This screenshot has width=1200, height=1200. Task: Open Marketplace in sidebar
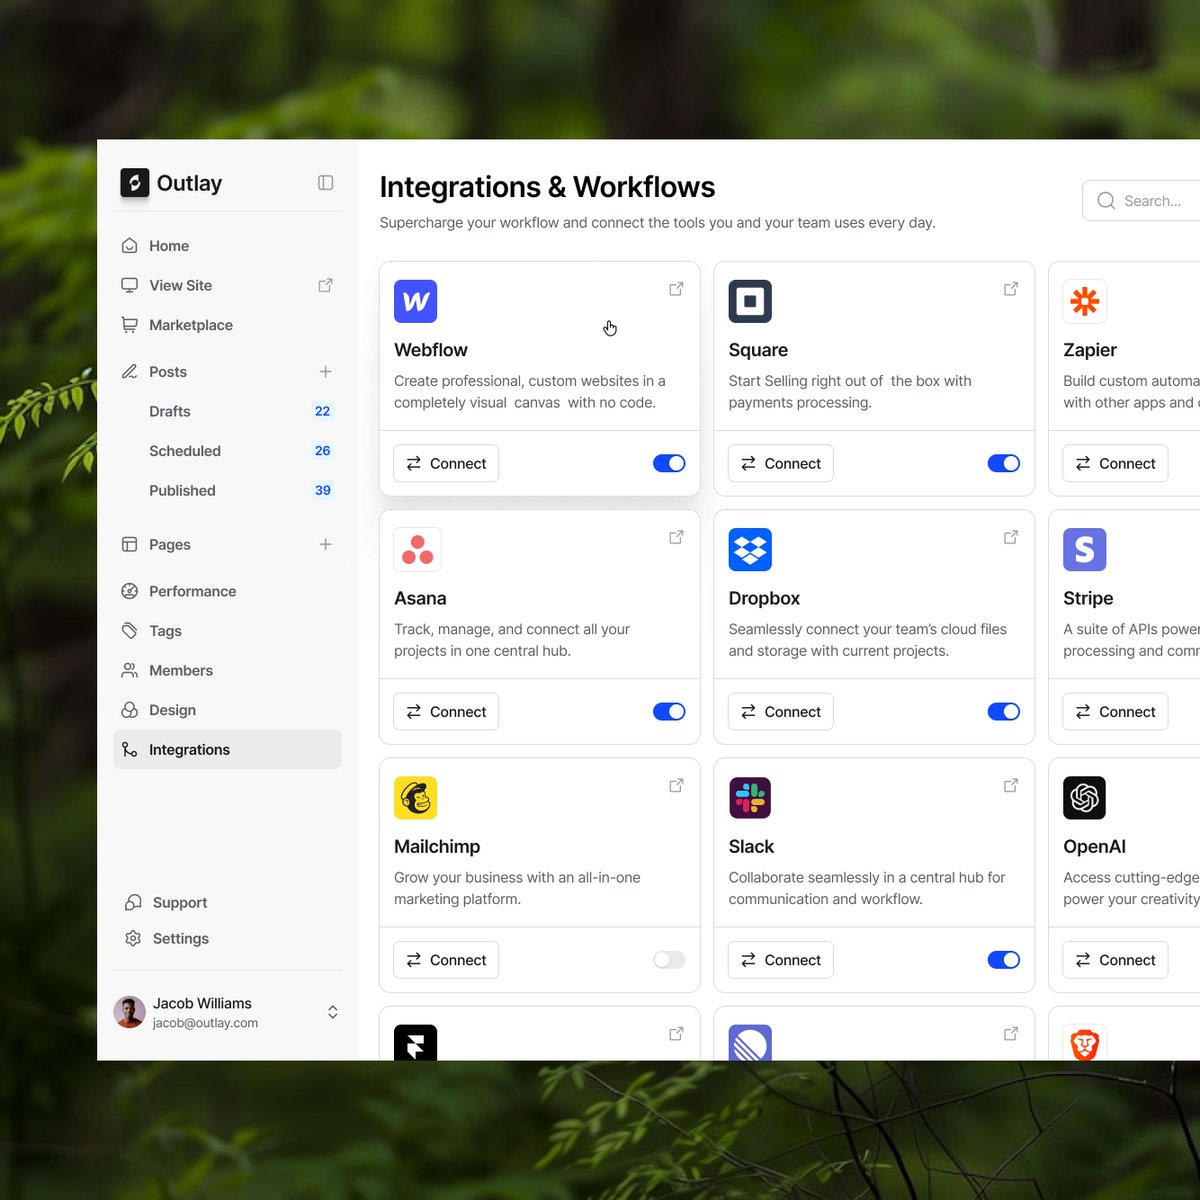(227, 325)
